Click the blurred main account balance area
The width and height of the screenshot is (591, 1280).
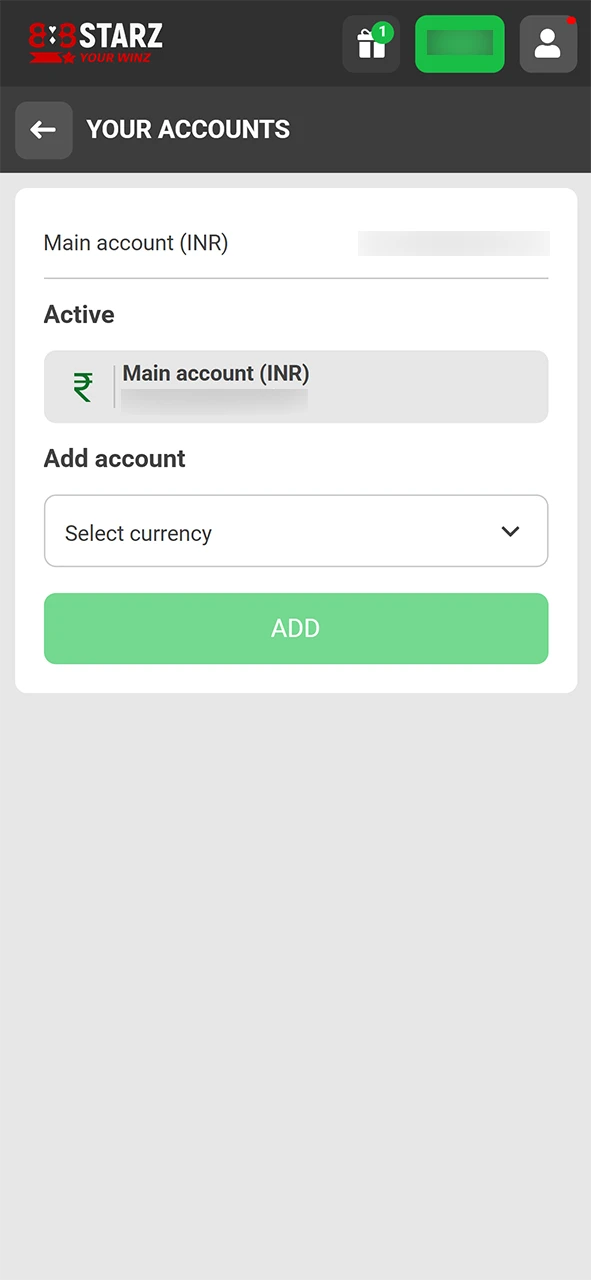pos(453,242)
